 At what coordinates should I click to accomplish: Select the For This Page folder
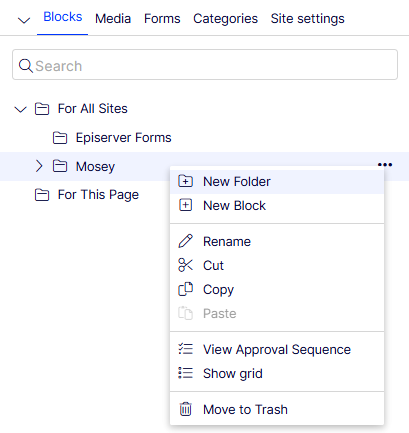click(87, 195)
